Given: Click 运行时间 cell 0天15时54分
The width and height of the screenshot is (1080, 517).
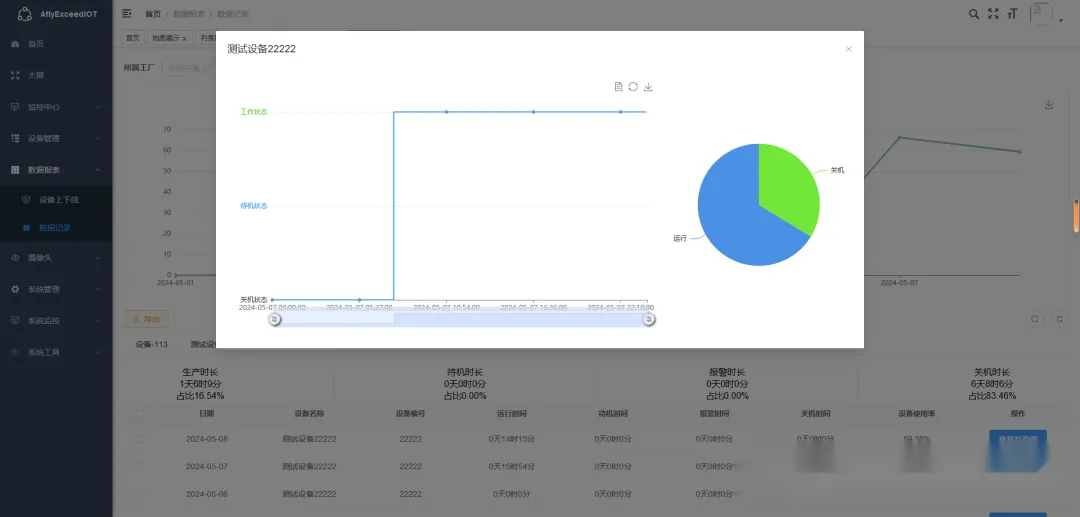Looking at the screenshot, I should click(x=512, y=466).
